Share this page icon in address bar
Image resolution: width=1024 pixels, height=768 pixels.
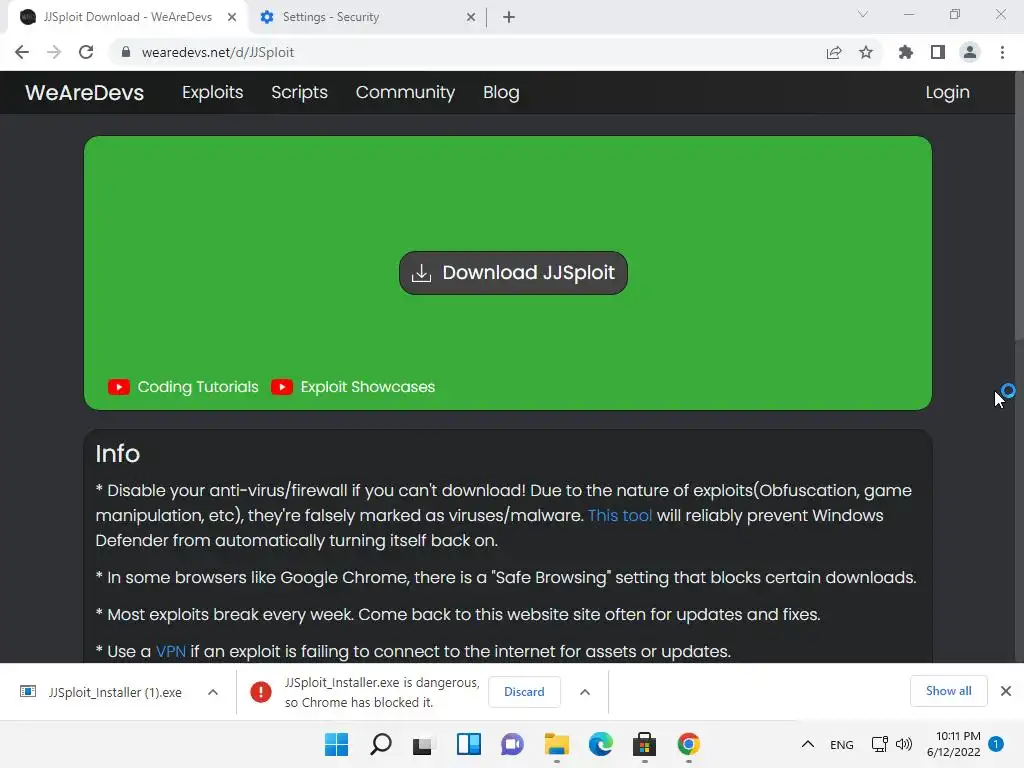834,52
